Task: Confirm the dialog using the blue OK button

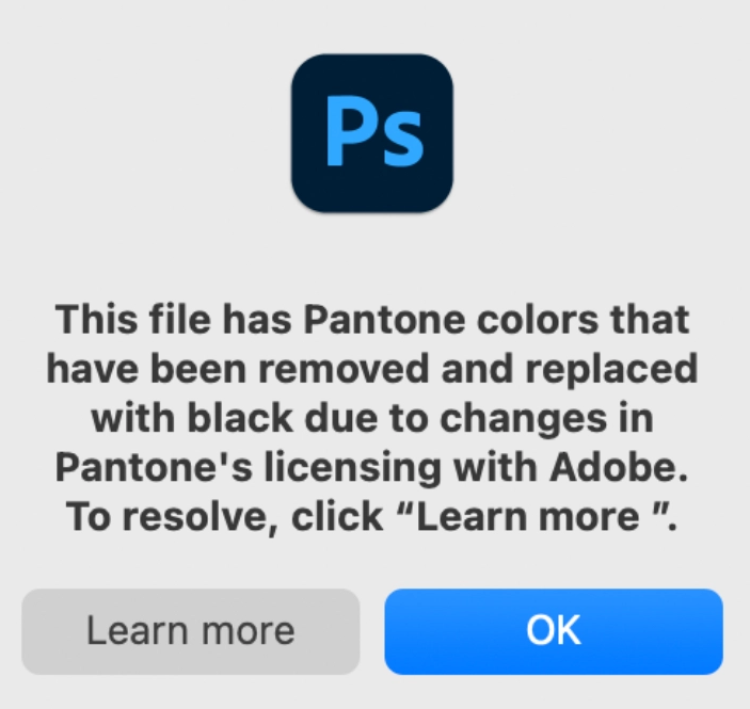Action: click(553, 631)
